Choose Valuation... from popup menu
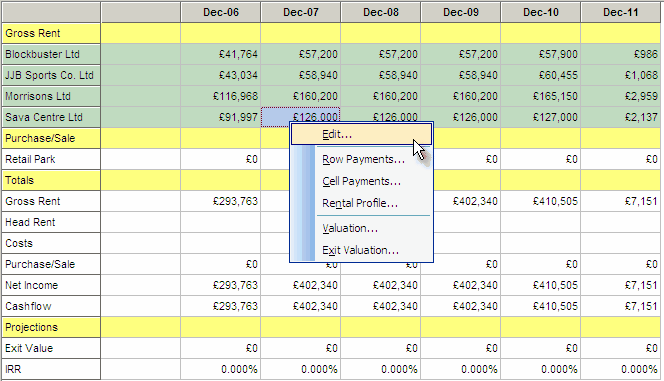This screenshot has width=664, height=381. point(350,228)
